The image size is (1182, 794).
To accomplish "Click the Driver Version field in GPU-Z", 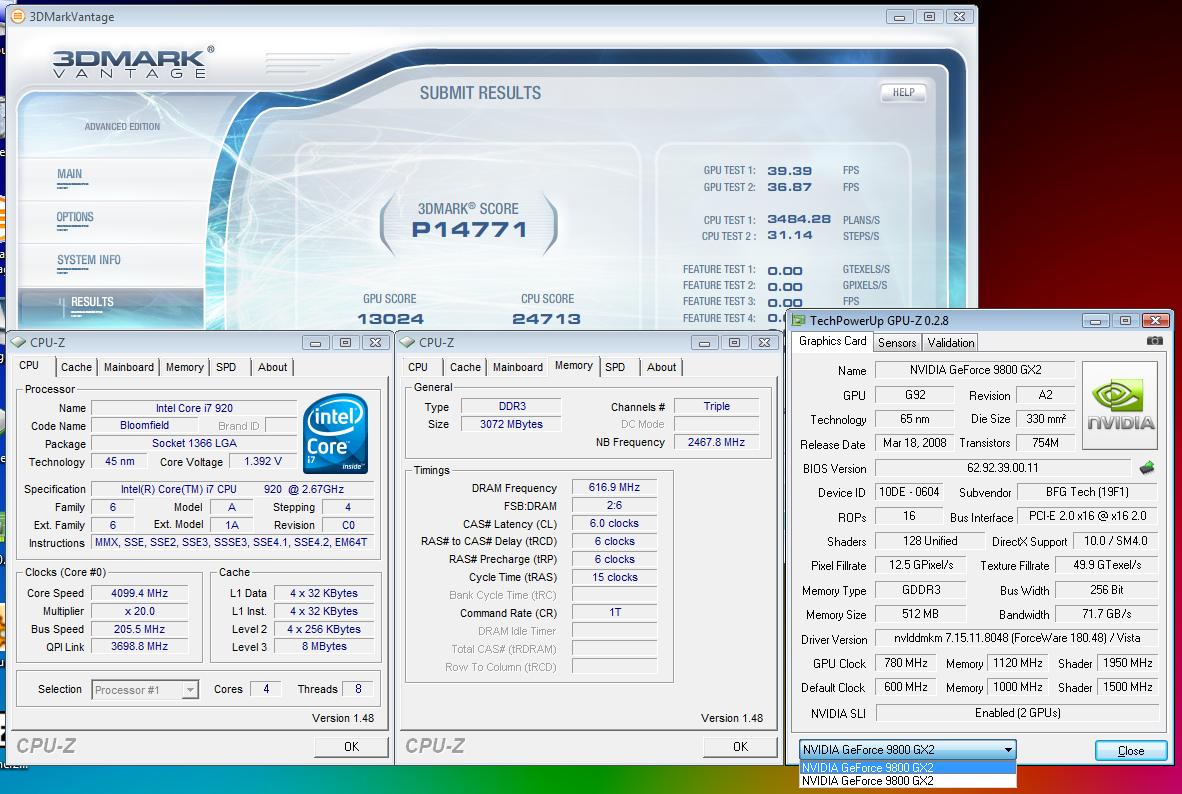I will tap(1016, 638).
